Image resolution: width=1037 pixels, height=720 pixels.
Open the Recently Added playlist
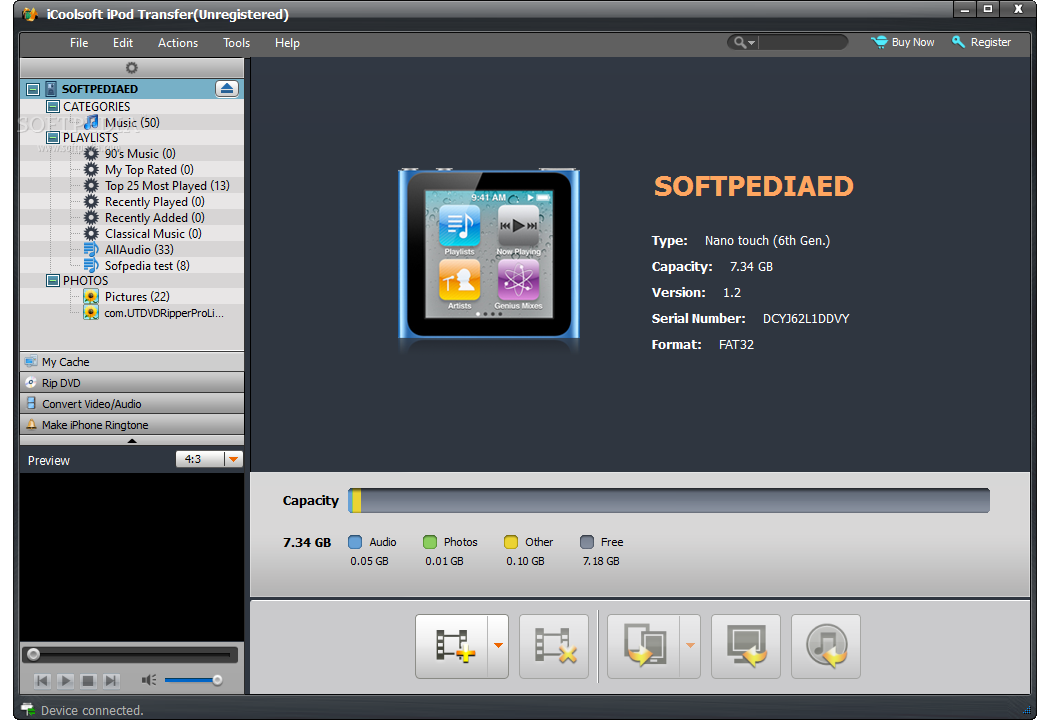click(154, 218)
